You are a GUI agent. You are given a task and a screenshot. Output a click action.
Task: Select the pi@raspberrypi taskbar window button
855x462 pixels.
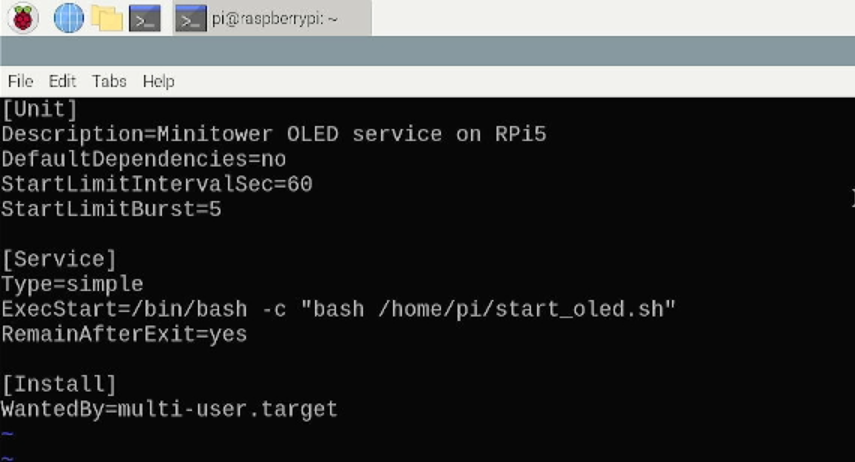click(272, 19)
